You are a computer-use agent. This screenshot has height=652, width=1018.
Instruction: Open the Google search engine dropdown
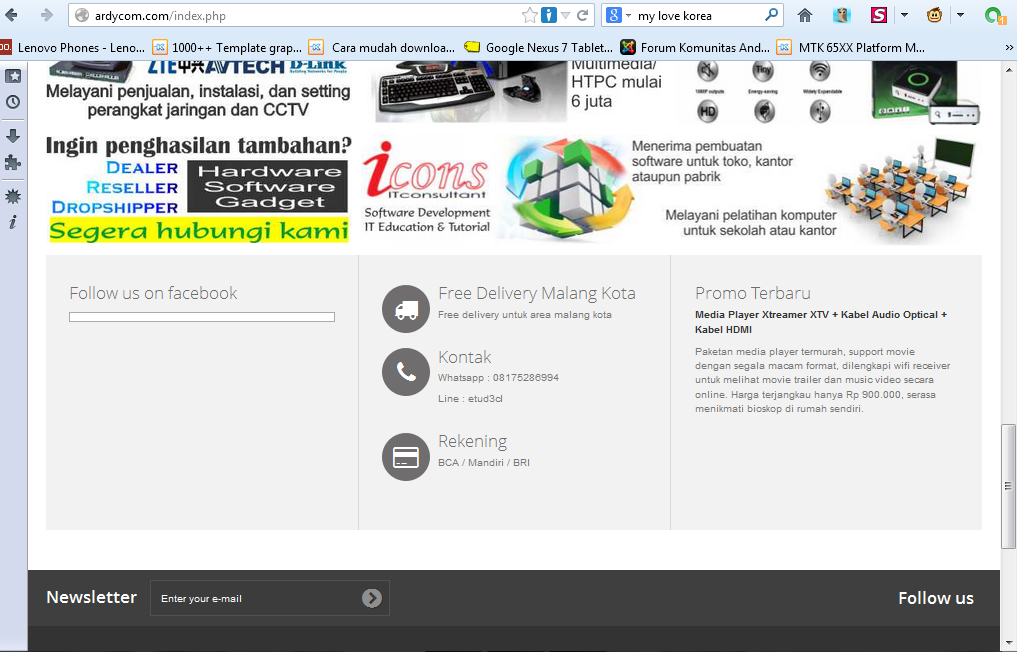616,15
